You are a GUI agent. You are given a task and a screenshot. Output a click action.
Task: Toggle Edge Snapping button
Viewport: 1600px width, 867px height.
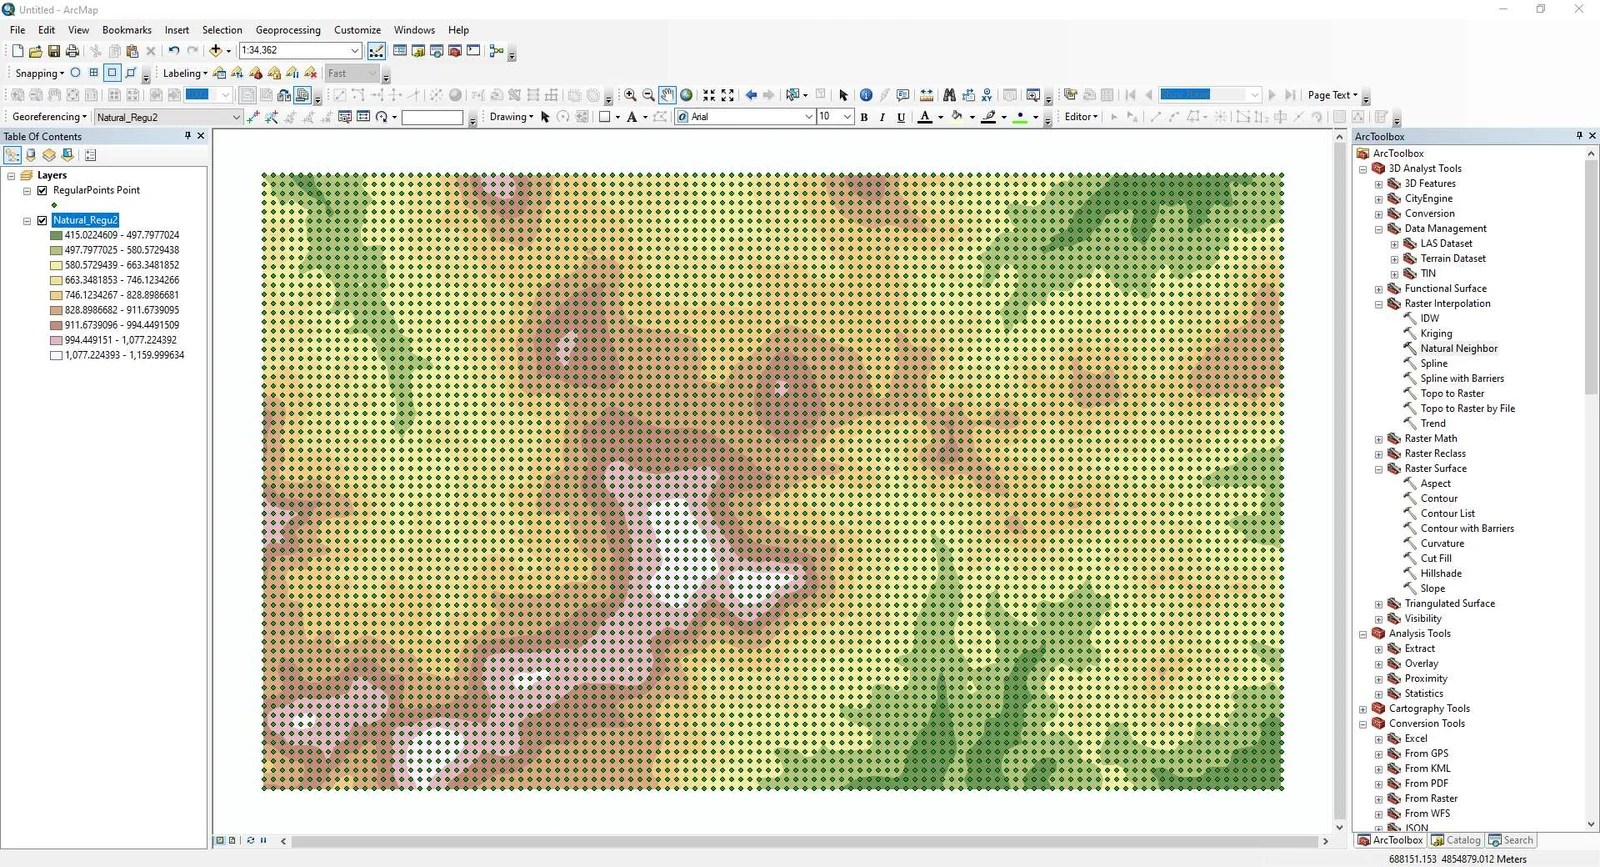pyautogui.click(x=130, y=73)
